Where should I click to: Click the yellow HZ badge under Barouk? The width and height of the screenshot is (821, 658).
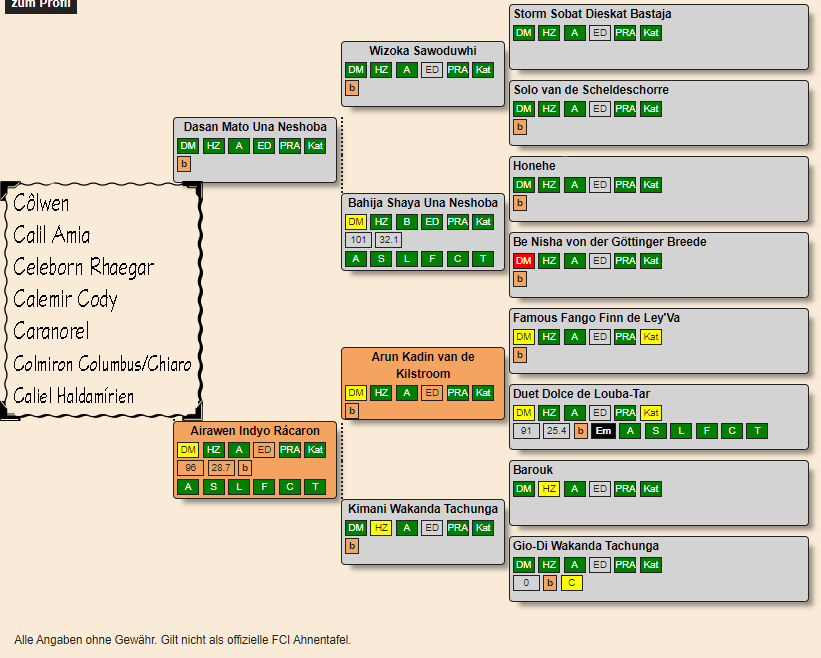[x=549, y=489]
